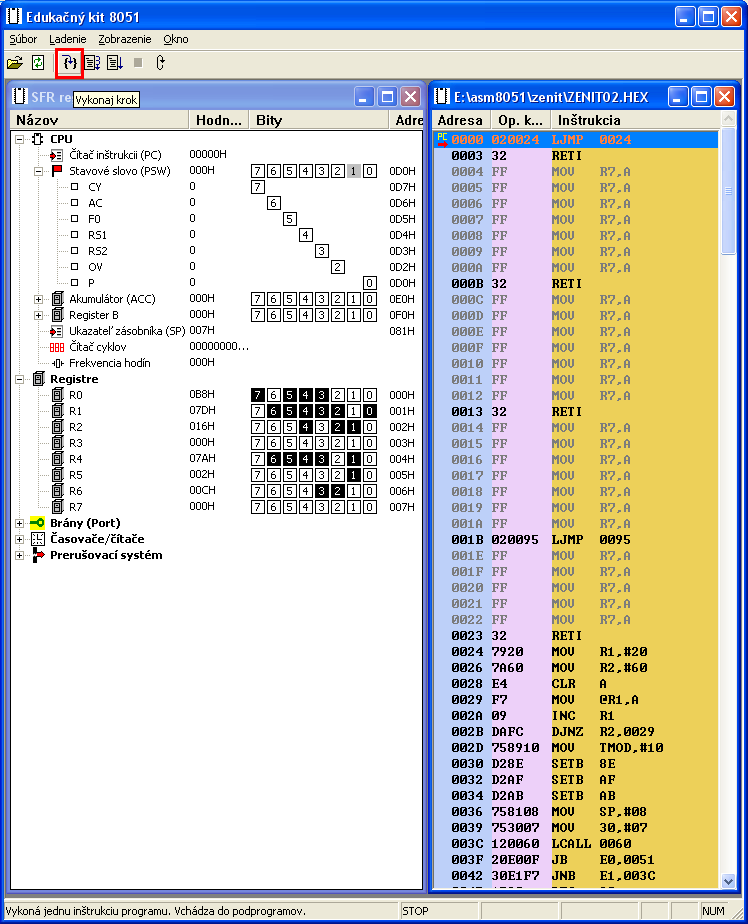Select the Čítač cyklov counter icon
748x924 pixels.
[57, 347]
